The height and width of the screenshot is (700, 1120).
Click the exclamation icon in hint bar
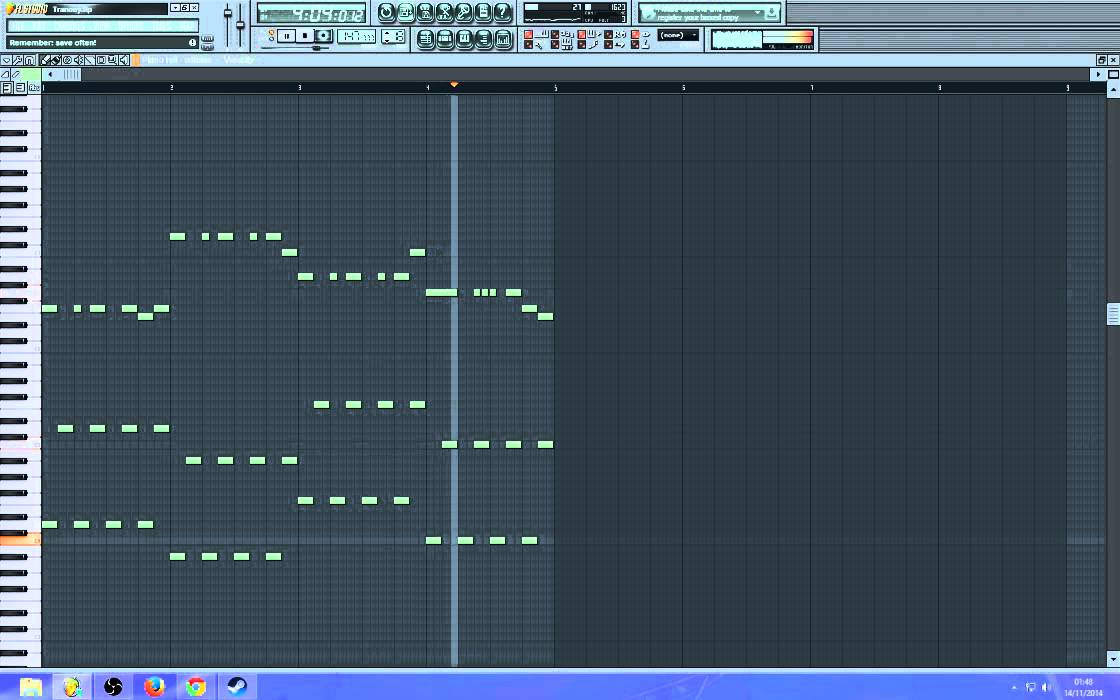[192, 43]
